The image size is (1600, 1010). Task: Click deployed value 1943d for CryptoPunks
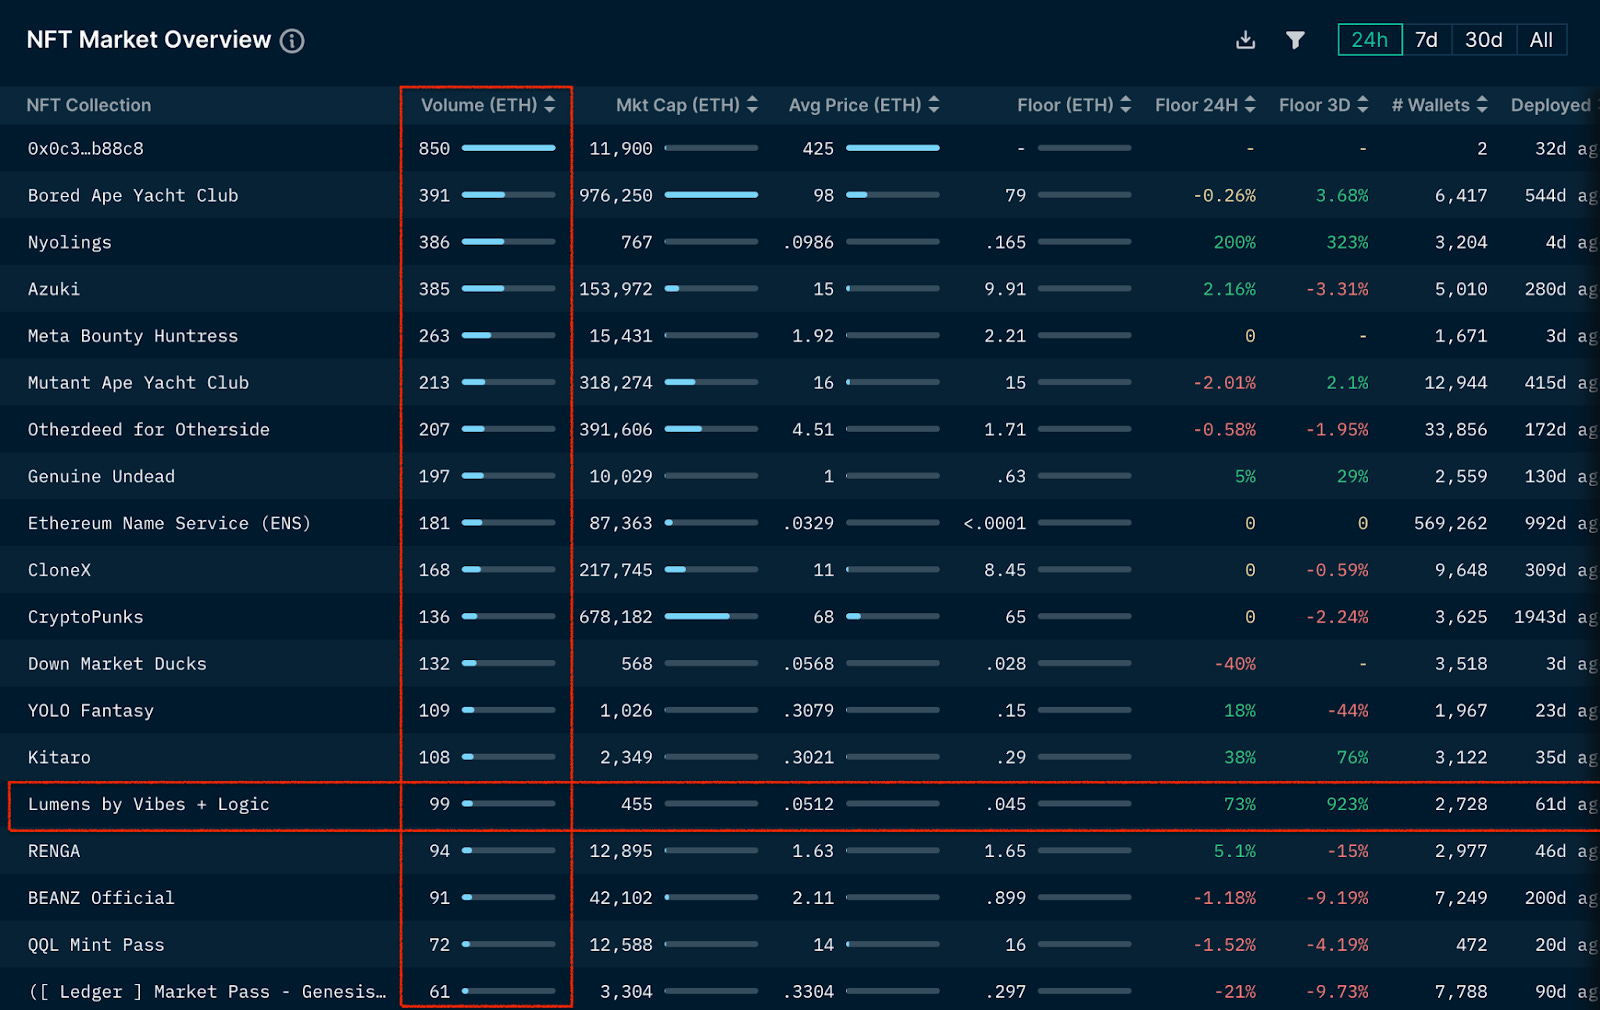coord(1540,617)
